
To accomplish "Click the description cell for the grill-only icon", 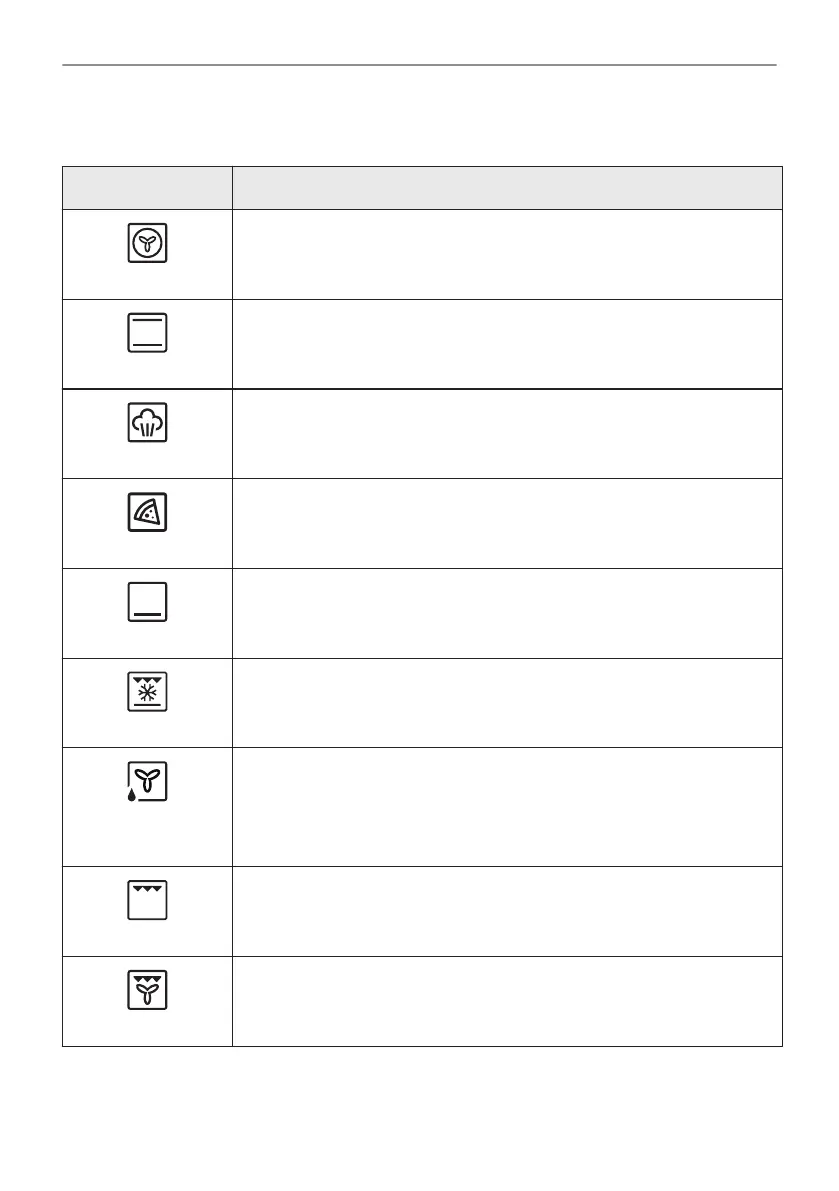I will [x=507, y=911].
